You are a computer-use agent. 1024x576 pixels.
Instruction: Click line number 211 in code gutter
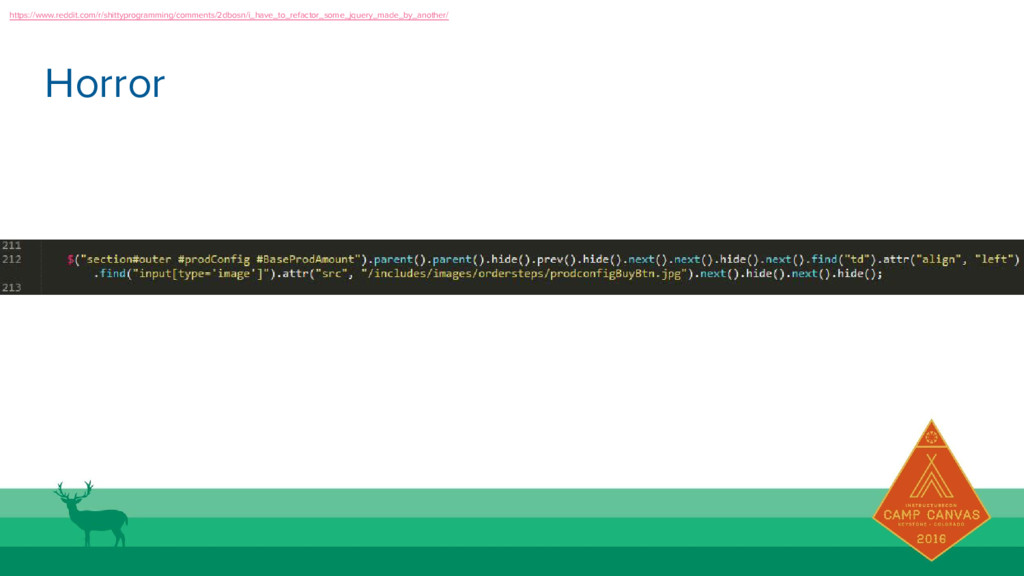(11, 246)
